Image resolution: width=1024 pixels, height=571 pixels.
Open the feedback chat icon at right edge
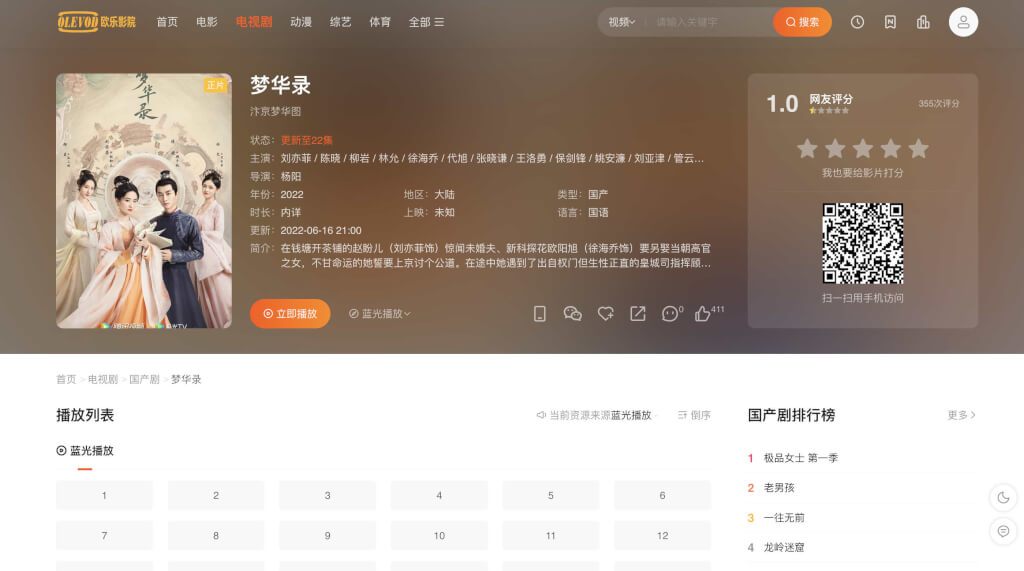coord(1003,531)
